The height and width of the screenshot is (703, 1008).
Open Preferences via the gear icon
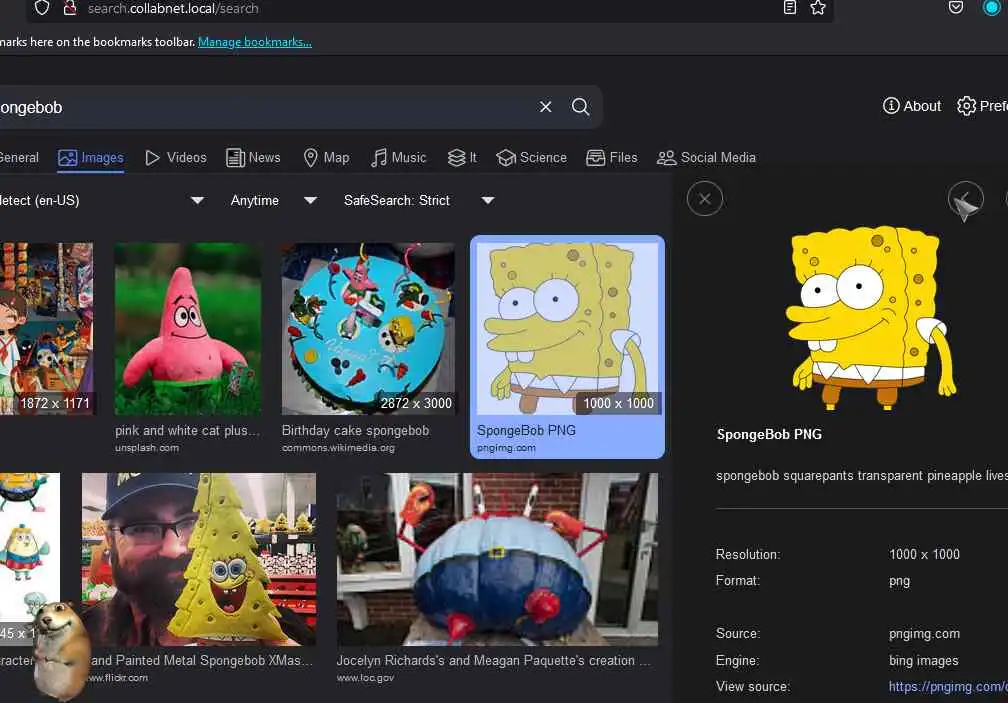point(982,106)
